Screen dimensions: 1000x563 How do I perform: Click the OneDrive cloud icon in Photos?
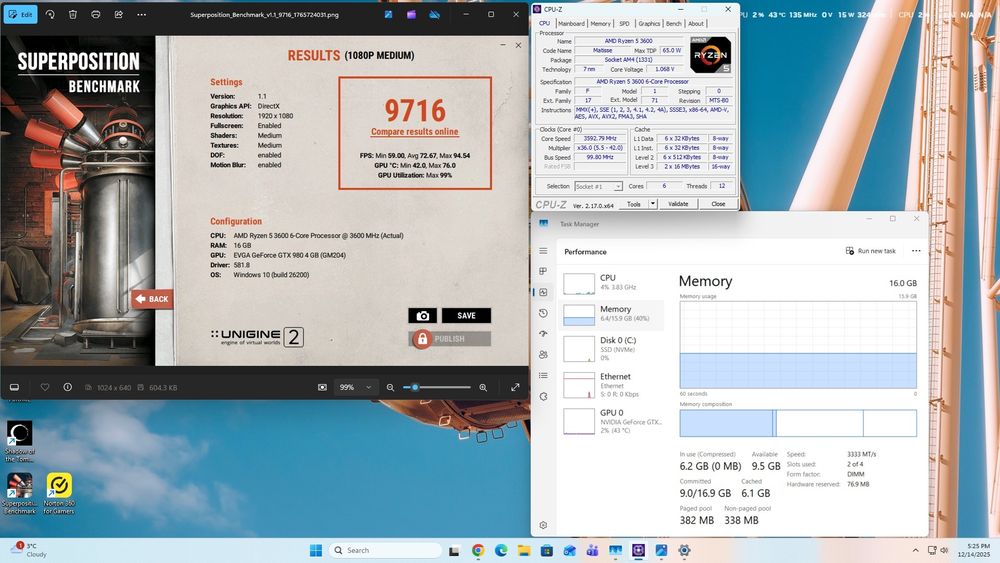click(x=434, y=14)
